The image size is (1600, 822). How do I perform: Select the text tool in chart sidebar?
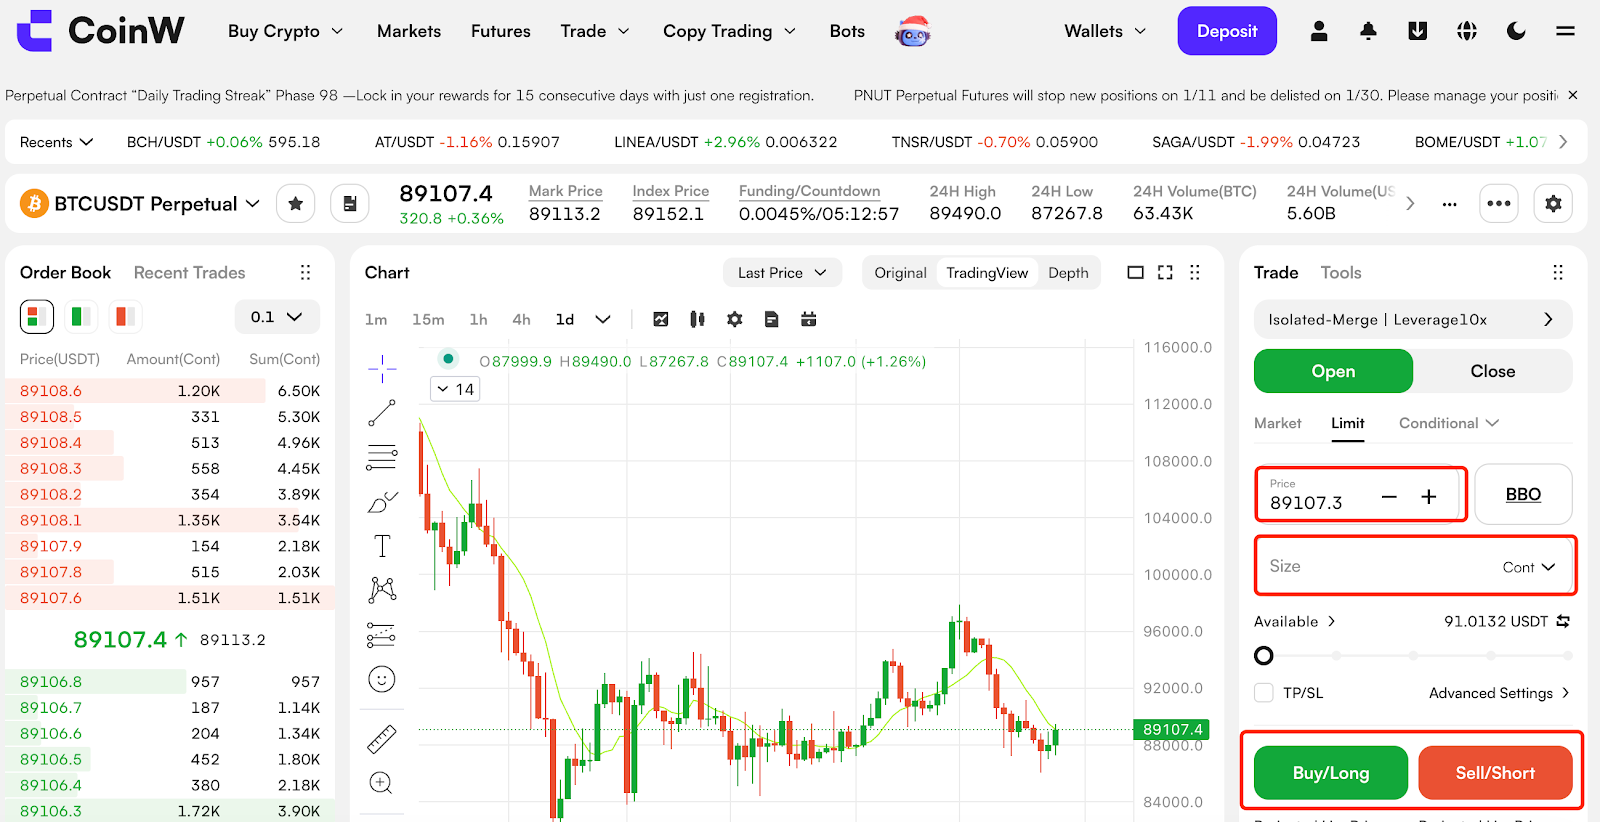382,546
